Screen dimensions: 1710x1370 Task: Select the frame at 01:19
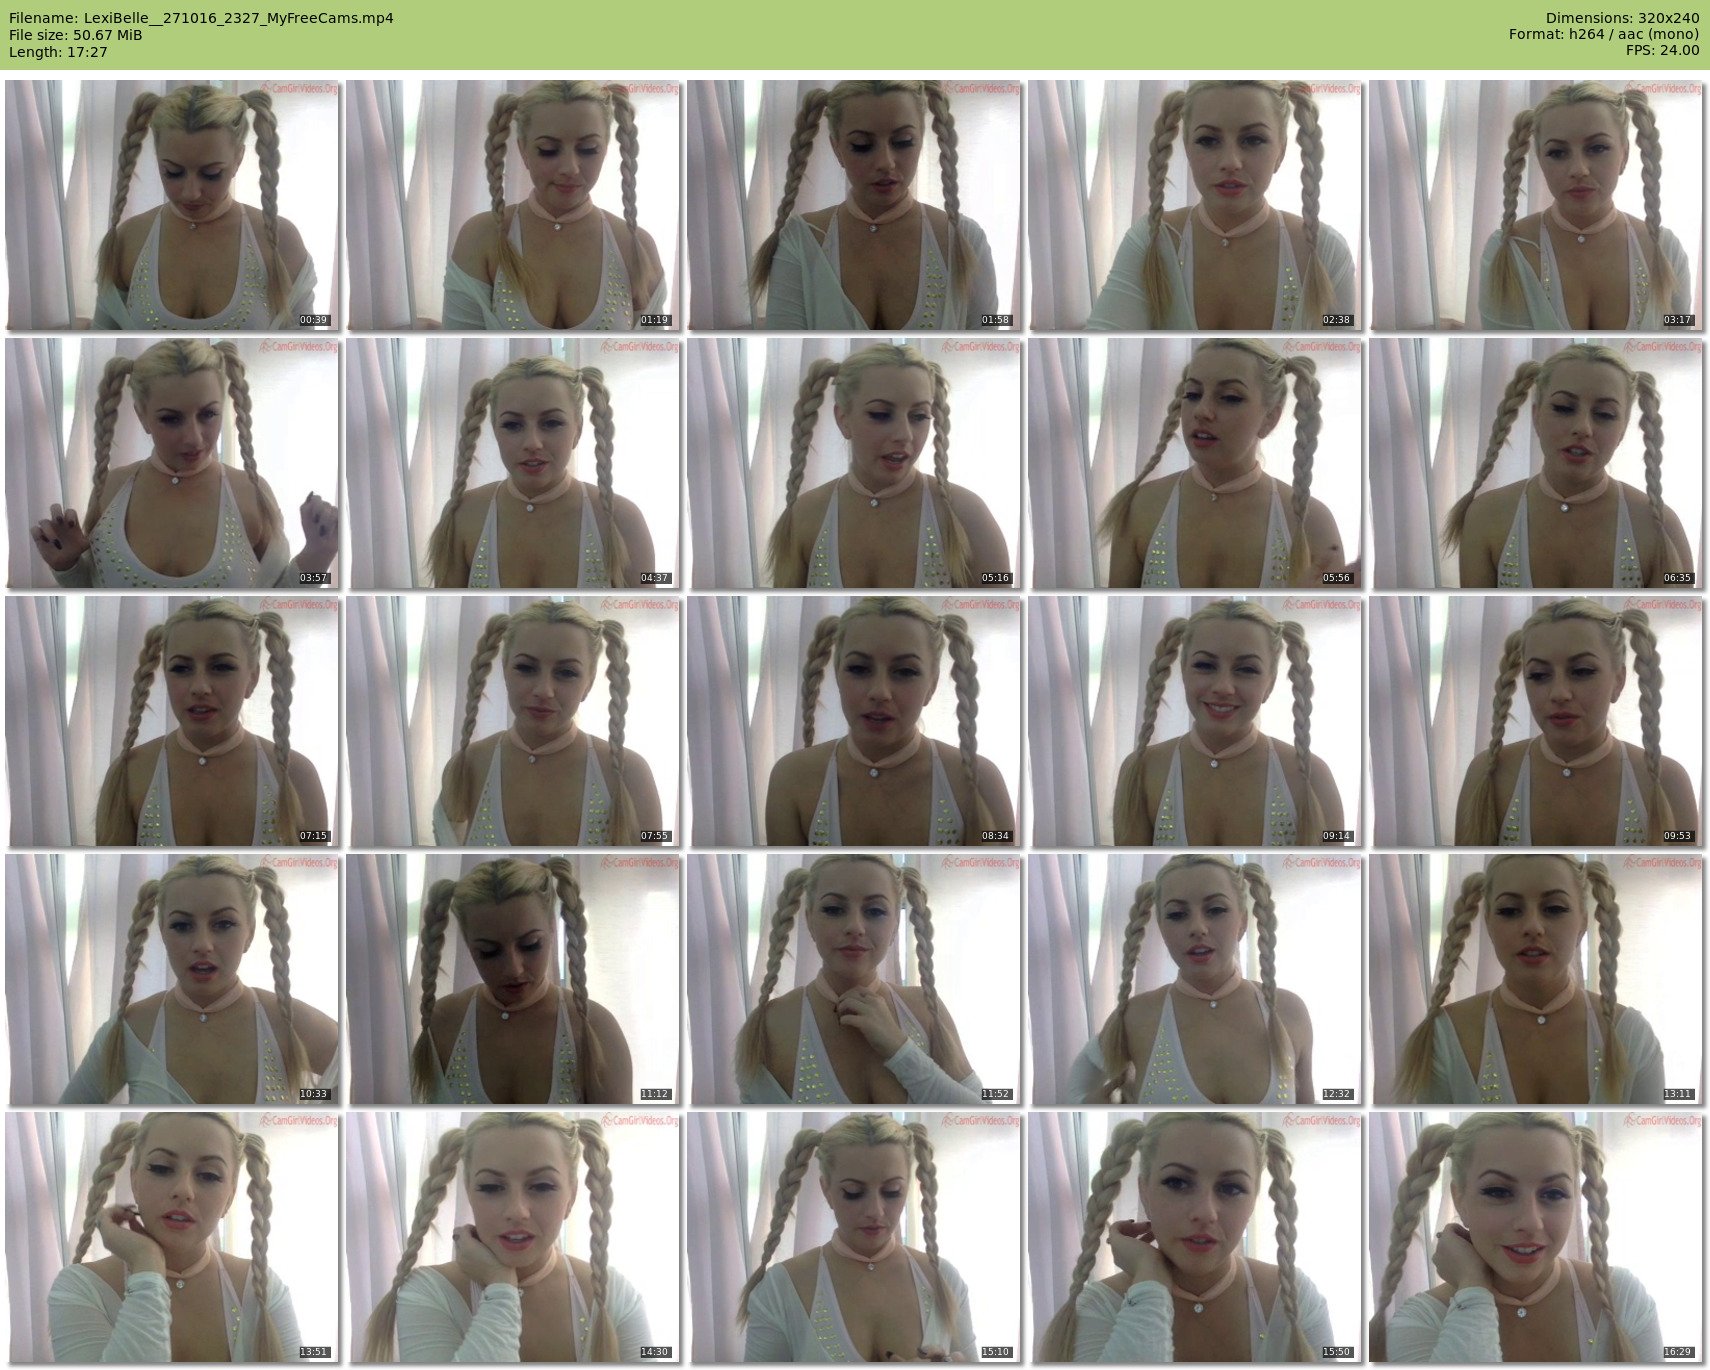(x=513, y=205)
